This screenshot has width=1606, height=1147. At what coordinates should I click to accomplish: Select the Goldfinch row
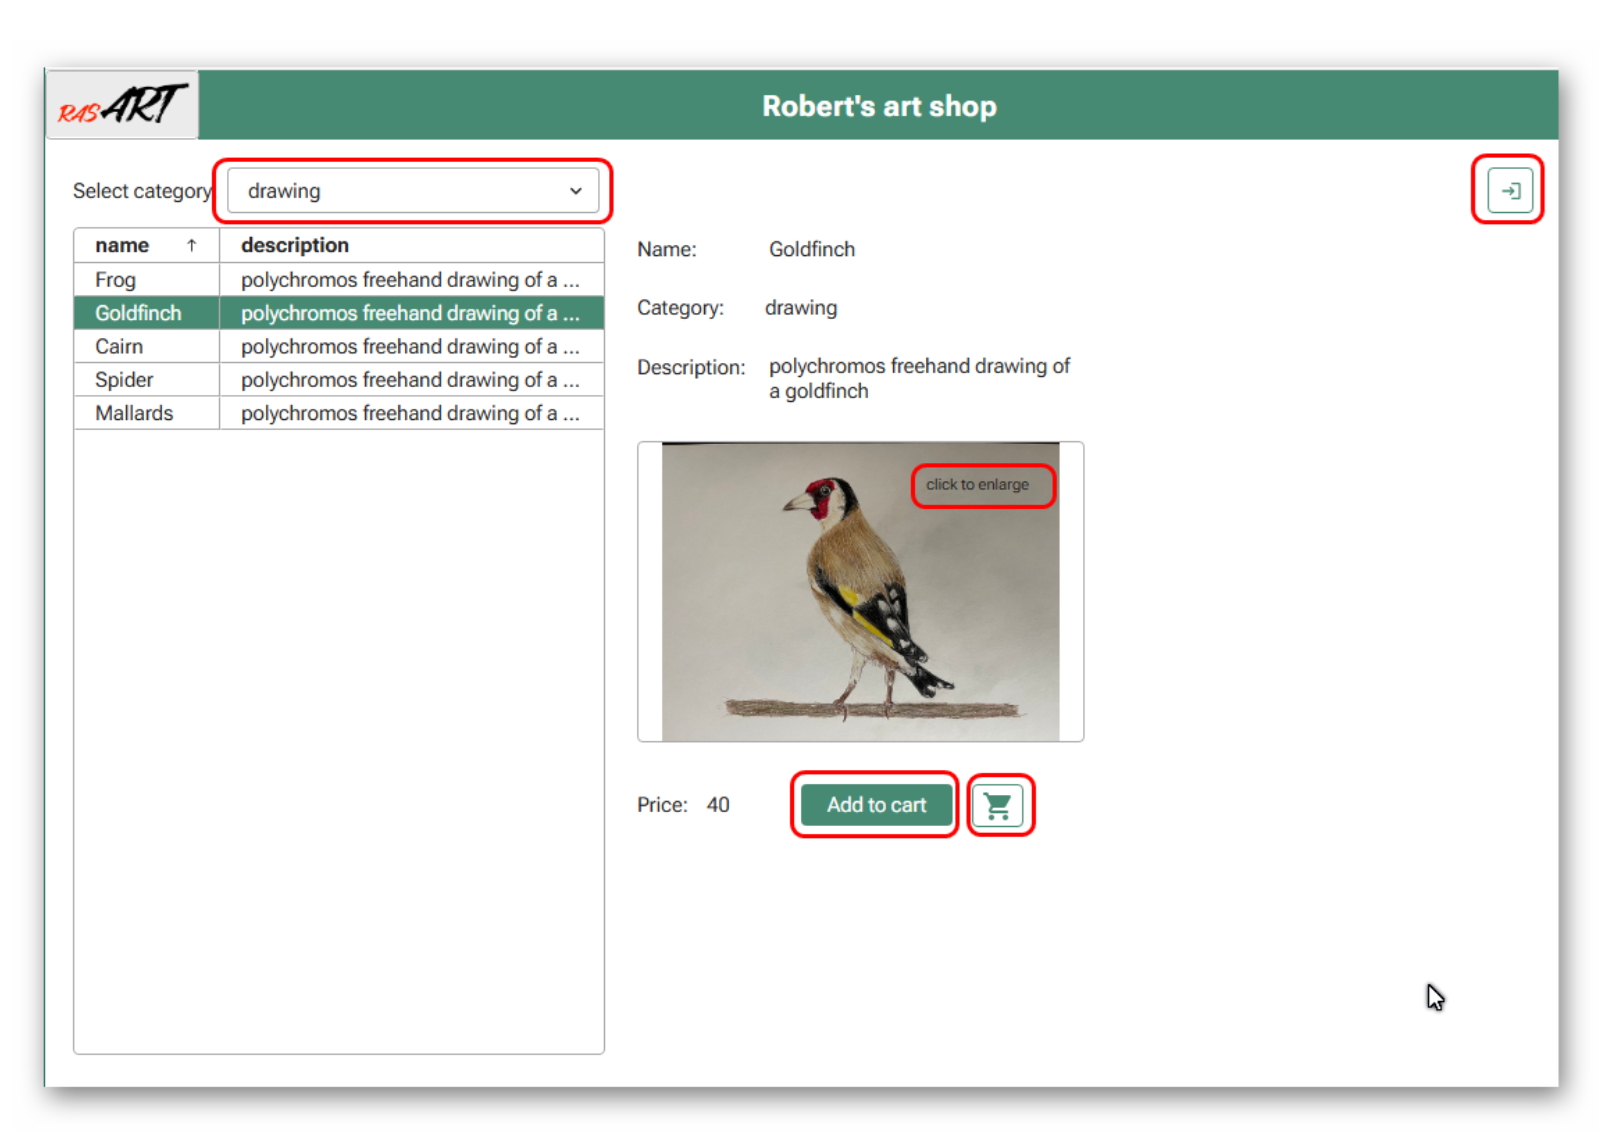[339, 313]
